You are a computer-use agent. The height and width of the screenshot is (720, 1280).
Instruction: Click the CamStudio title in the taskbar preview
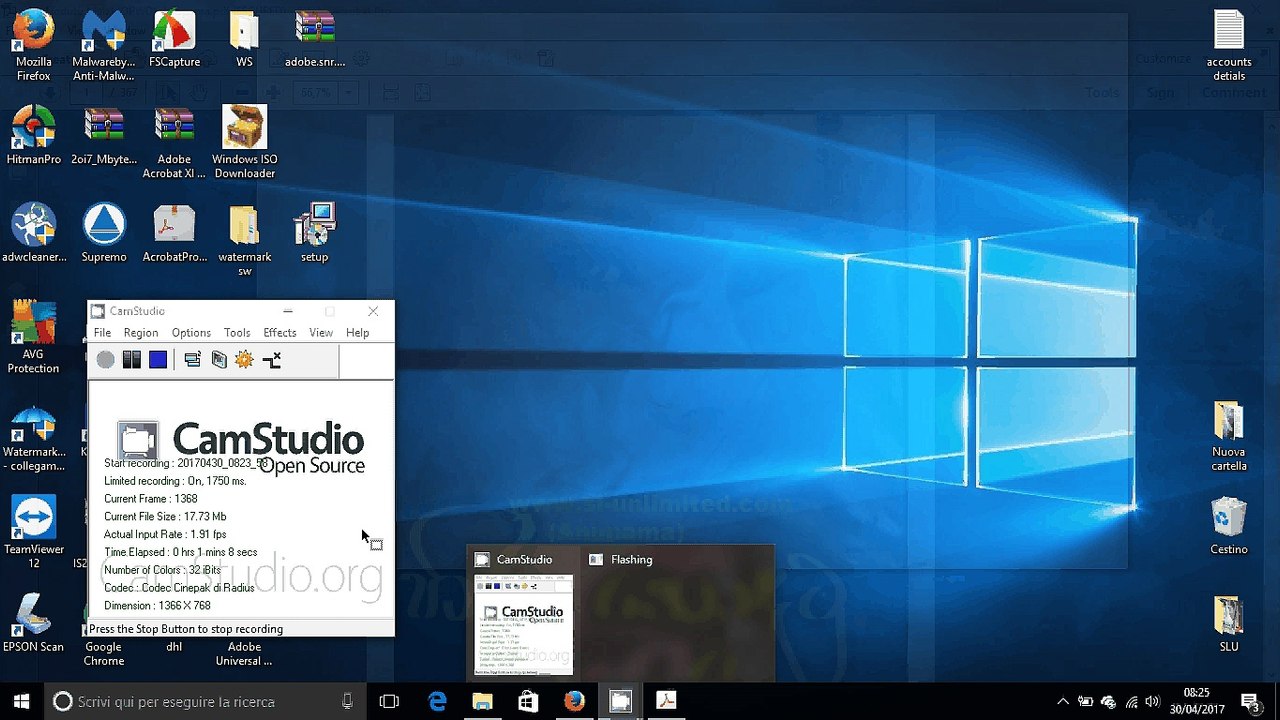(x=524, y=560)
